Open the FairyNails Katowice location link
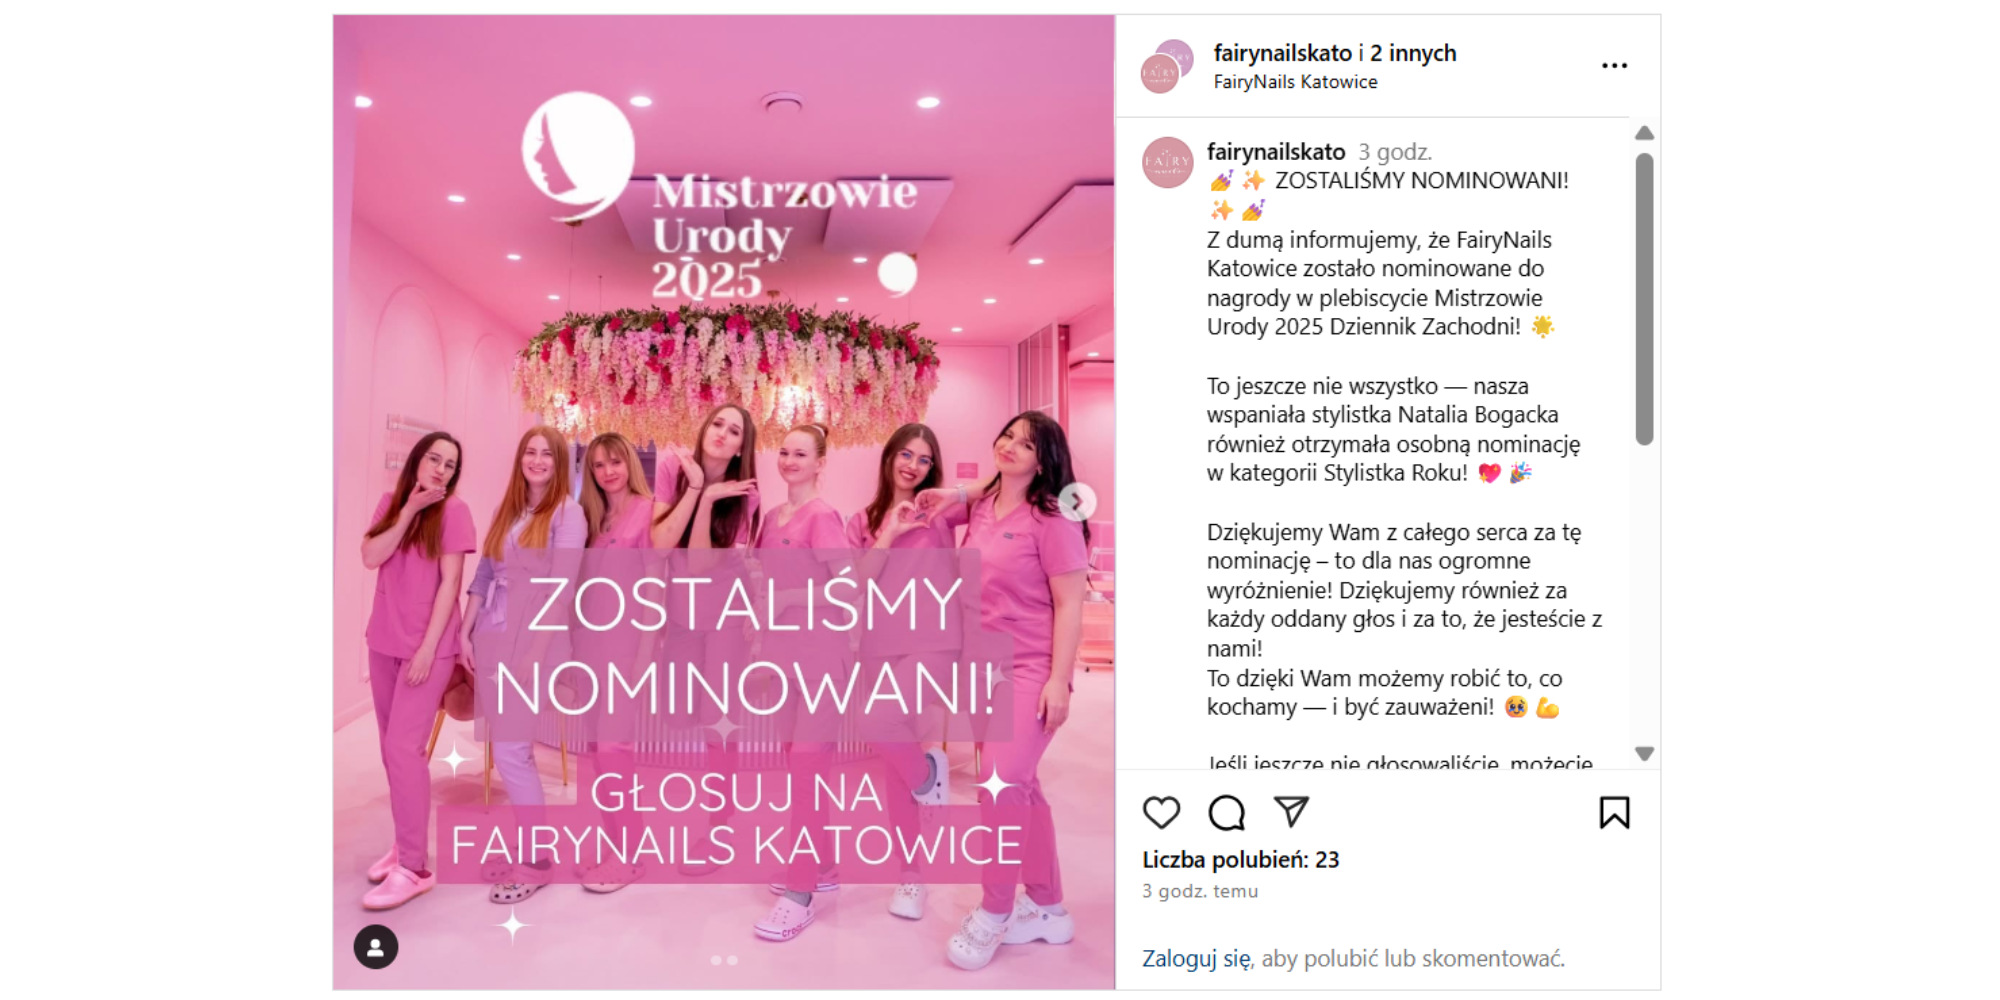Screen dimensions: 2000x1000 pyautogui.click(x=1295, y=82)
